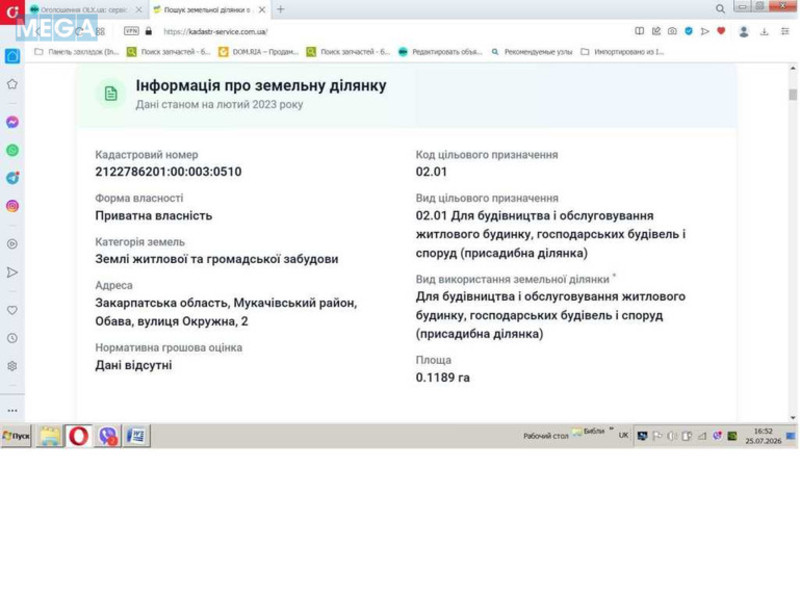Open the 'Рекомендуемые узлы' bookmark
Screen dimensions: 800x598
tap(532, 52)
